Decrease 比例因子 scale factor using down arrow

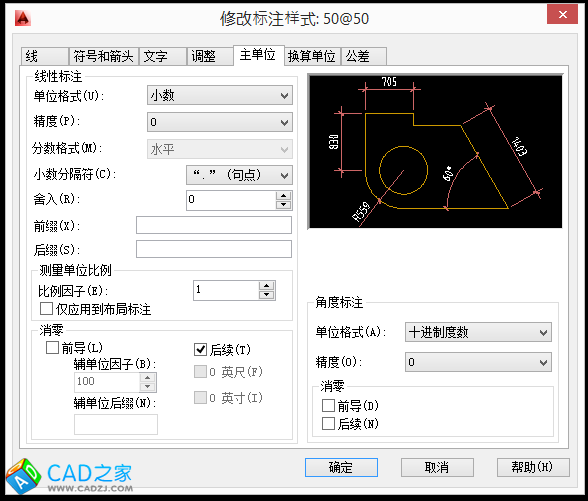[x=266, y=295]
